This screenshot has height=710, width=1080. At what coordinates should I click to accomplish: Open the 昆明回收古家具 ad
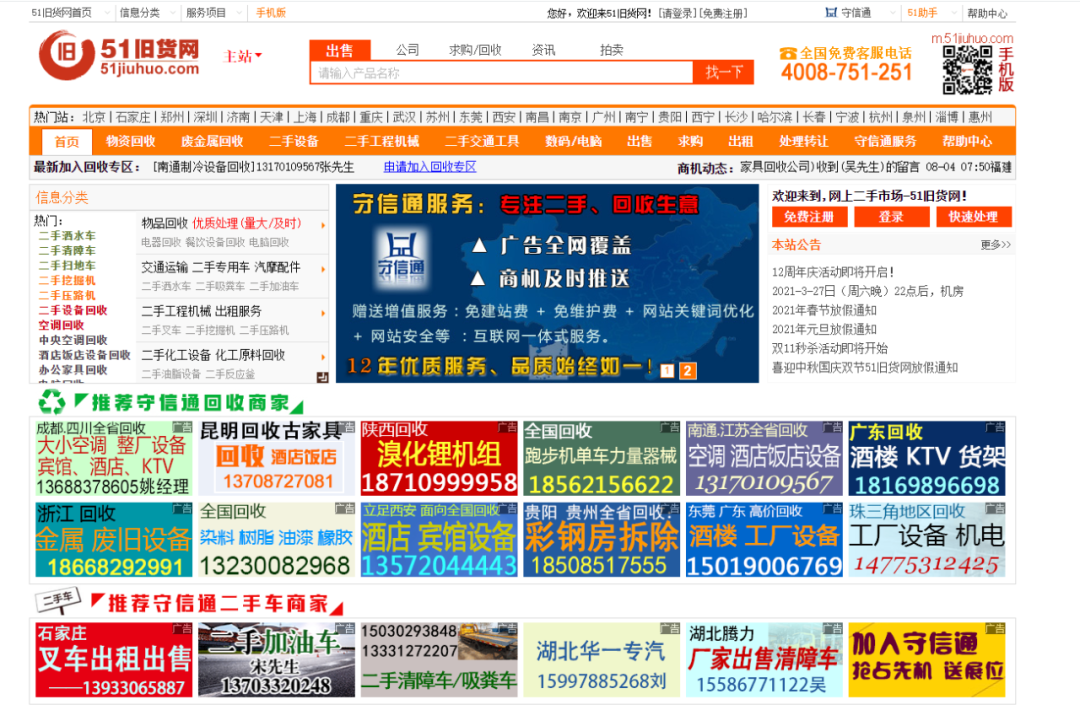coord(277,458)
